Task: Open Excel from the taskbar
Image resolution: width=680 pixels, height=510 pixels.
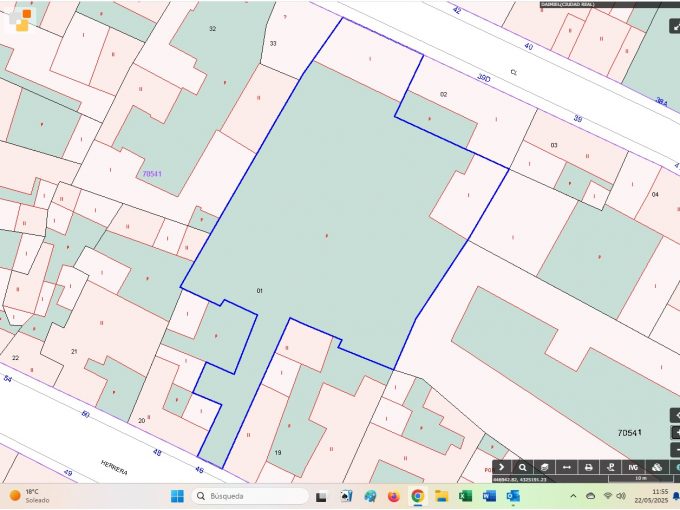Action: tap(465, 496)
